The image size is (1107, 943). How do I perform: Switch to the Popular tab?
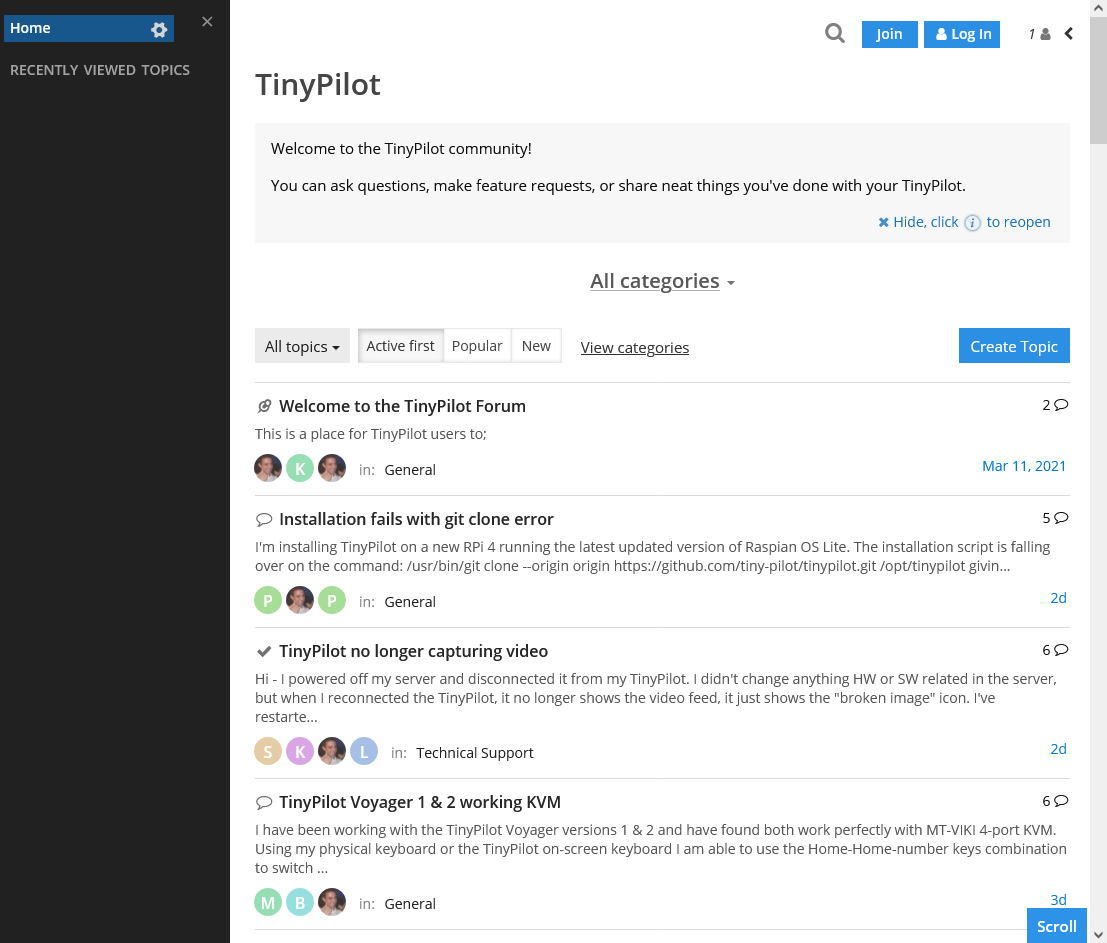477,346
